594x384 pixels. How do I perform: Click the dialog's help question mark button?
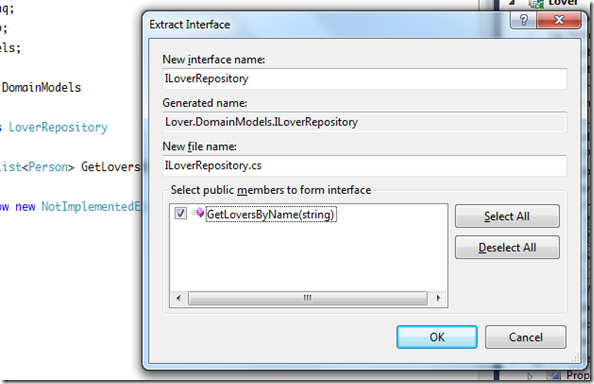[524, 20]
